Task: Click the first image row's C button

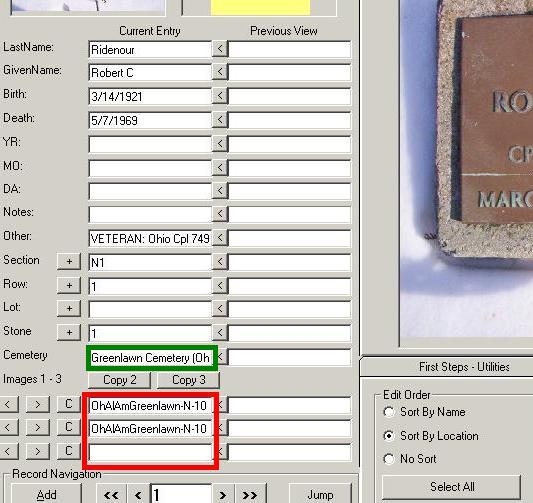Action: [69, 404]
